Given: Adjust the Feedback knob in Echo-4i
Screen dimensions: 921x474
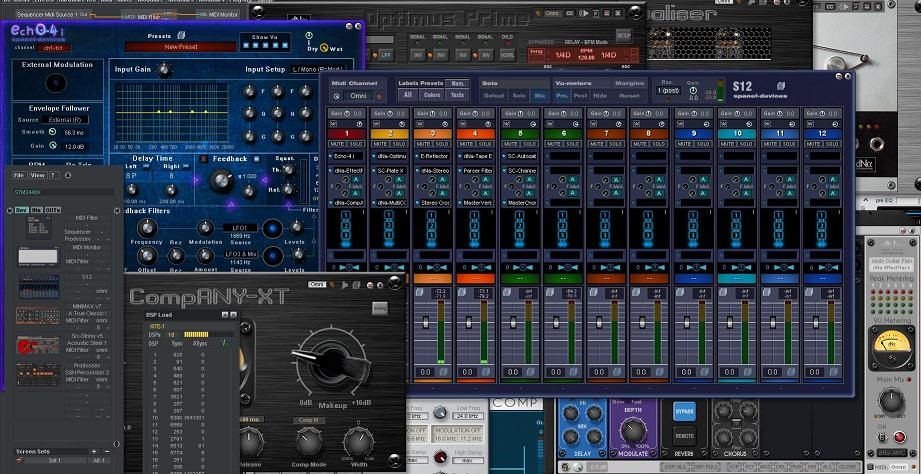Looking at the screenshot, I should pos(221,181).
